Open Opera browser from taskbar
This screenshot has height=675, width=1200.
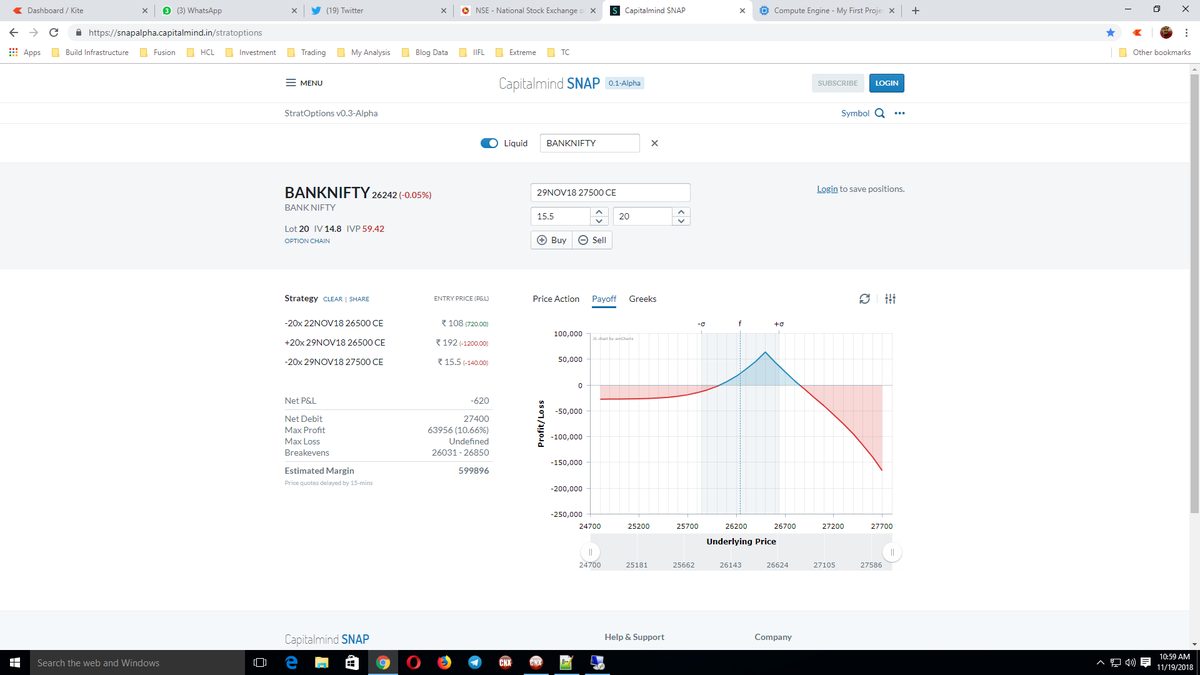point(413,662)
